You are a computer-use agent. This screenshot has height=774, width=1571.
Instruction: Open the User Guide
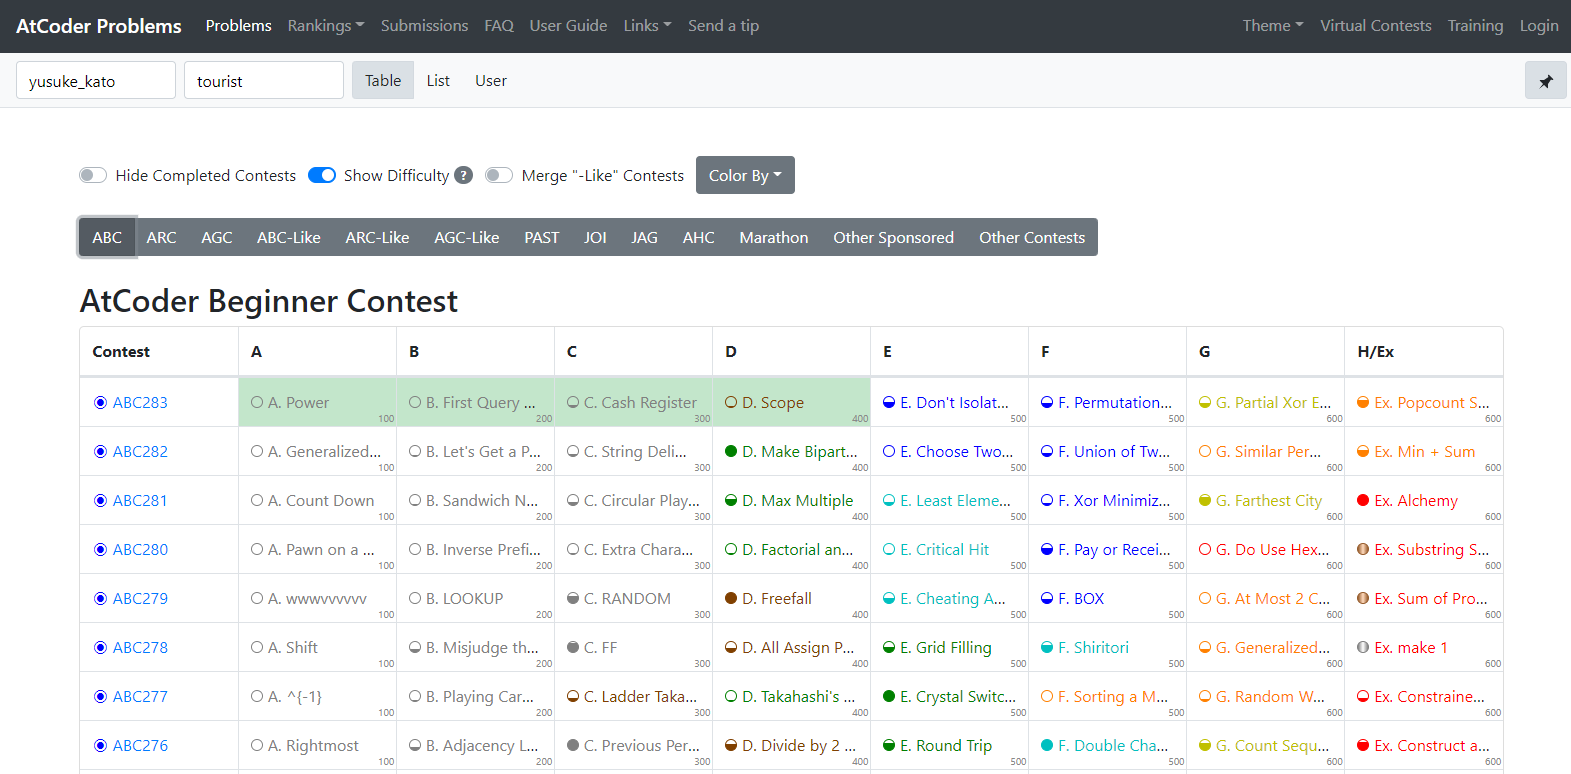click(568, 26)
